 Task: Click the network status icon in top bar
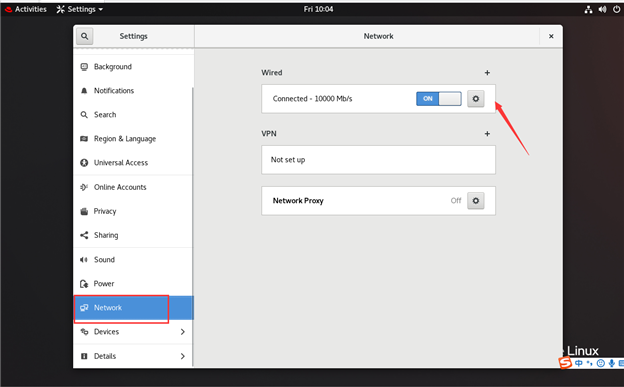pyautogui.click(x=588, y=9)
